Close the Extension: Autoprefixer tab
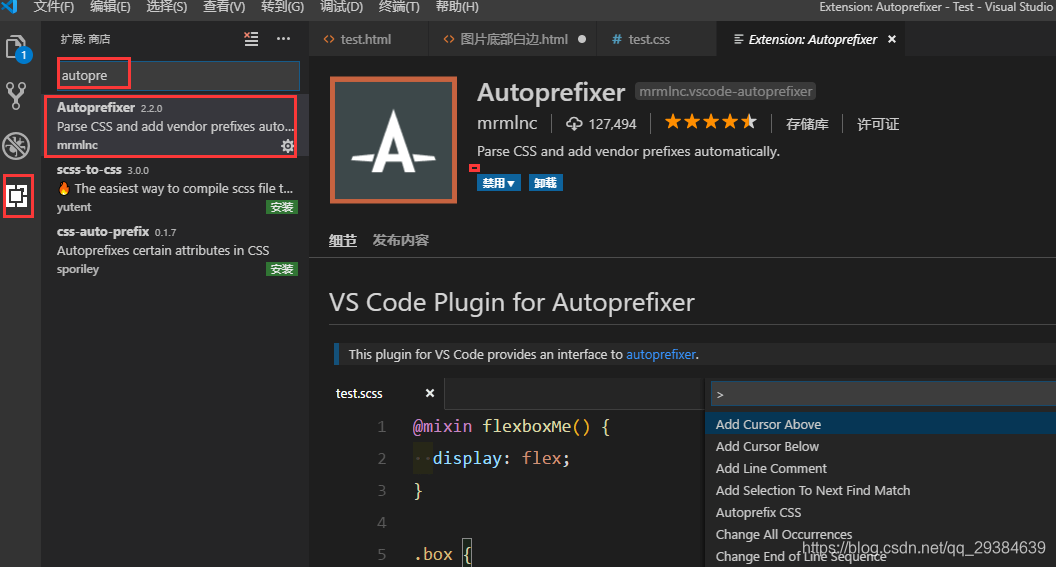Screen dimensions: 1056x567 coord(892,39)
